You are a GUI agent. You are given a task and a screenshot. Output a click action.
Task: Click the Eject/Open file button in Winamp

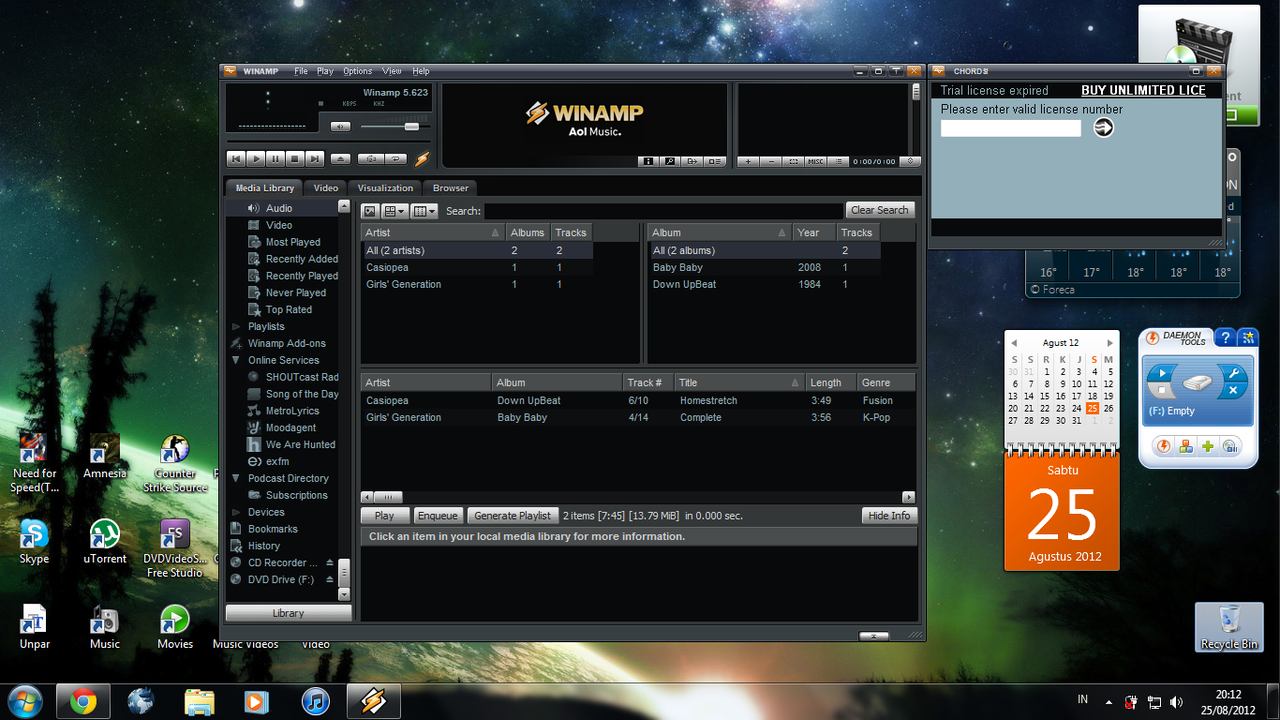[x=340, y=159]
